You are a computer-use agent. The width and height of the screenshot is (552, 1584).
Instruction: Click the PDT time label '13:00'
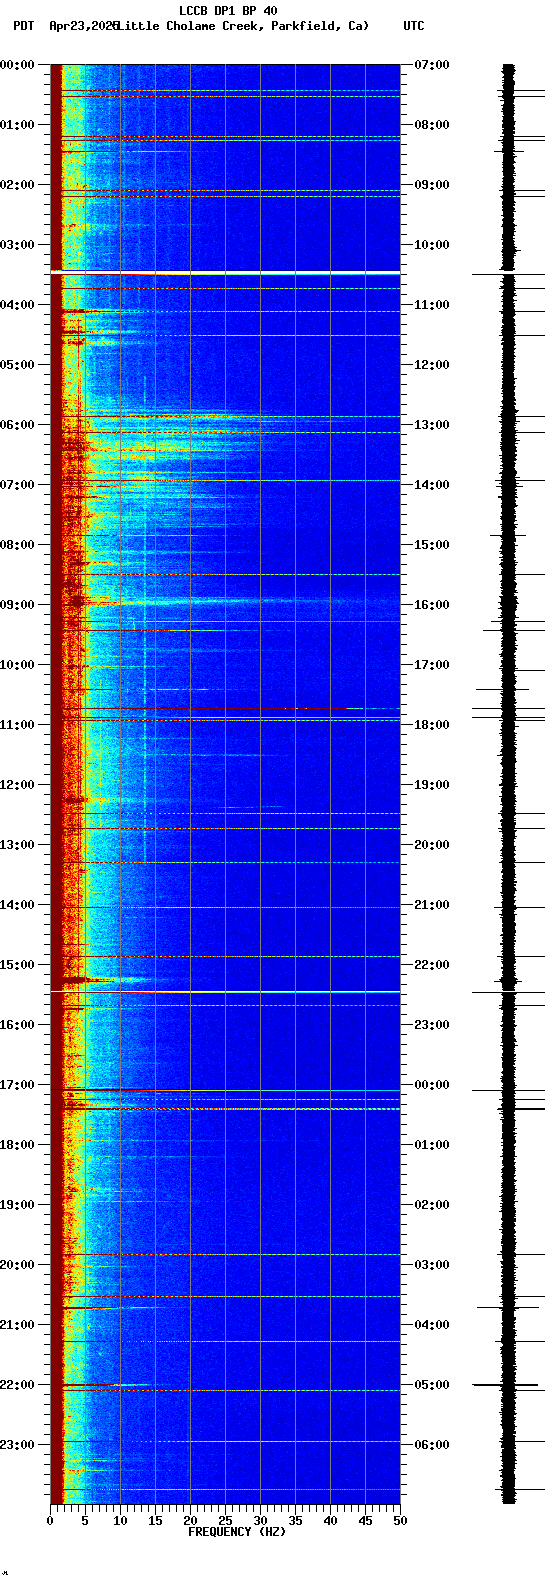pos(18,845)
